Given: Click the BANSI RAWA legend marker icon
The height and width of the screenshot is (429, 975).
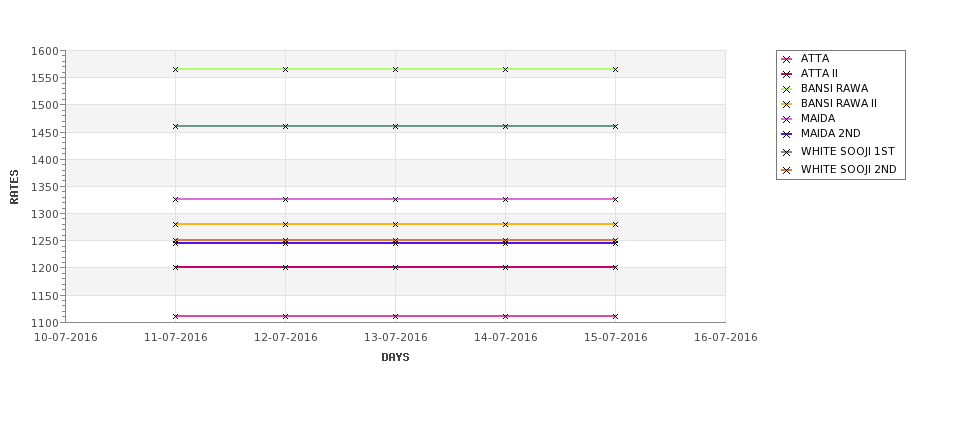Looking at the screenshot, I should (787, 89).
